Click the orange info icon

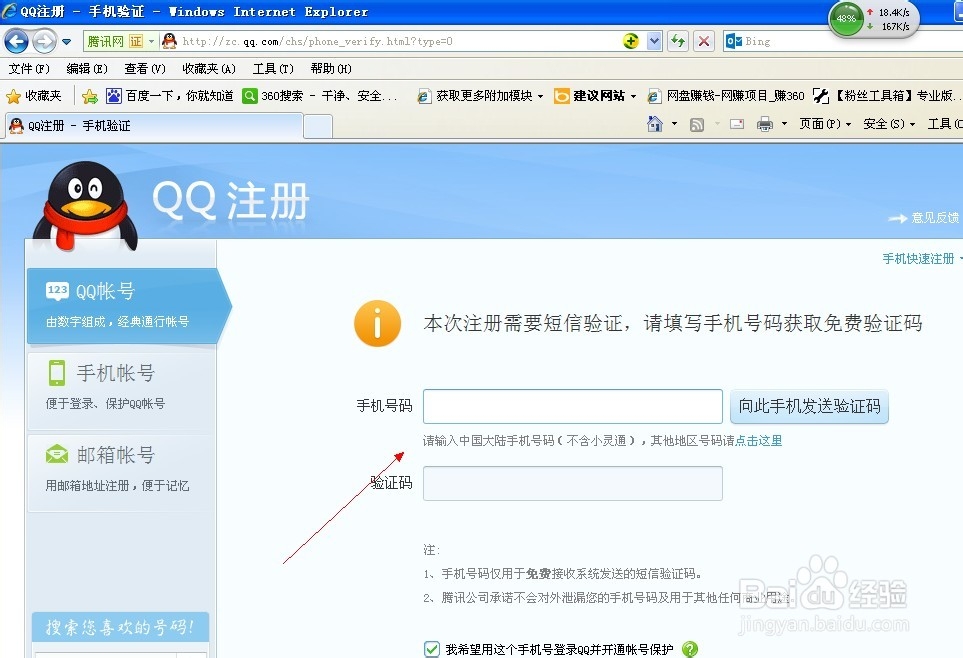[377, 323]
